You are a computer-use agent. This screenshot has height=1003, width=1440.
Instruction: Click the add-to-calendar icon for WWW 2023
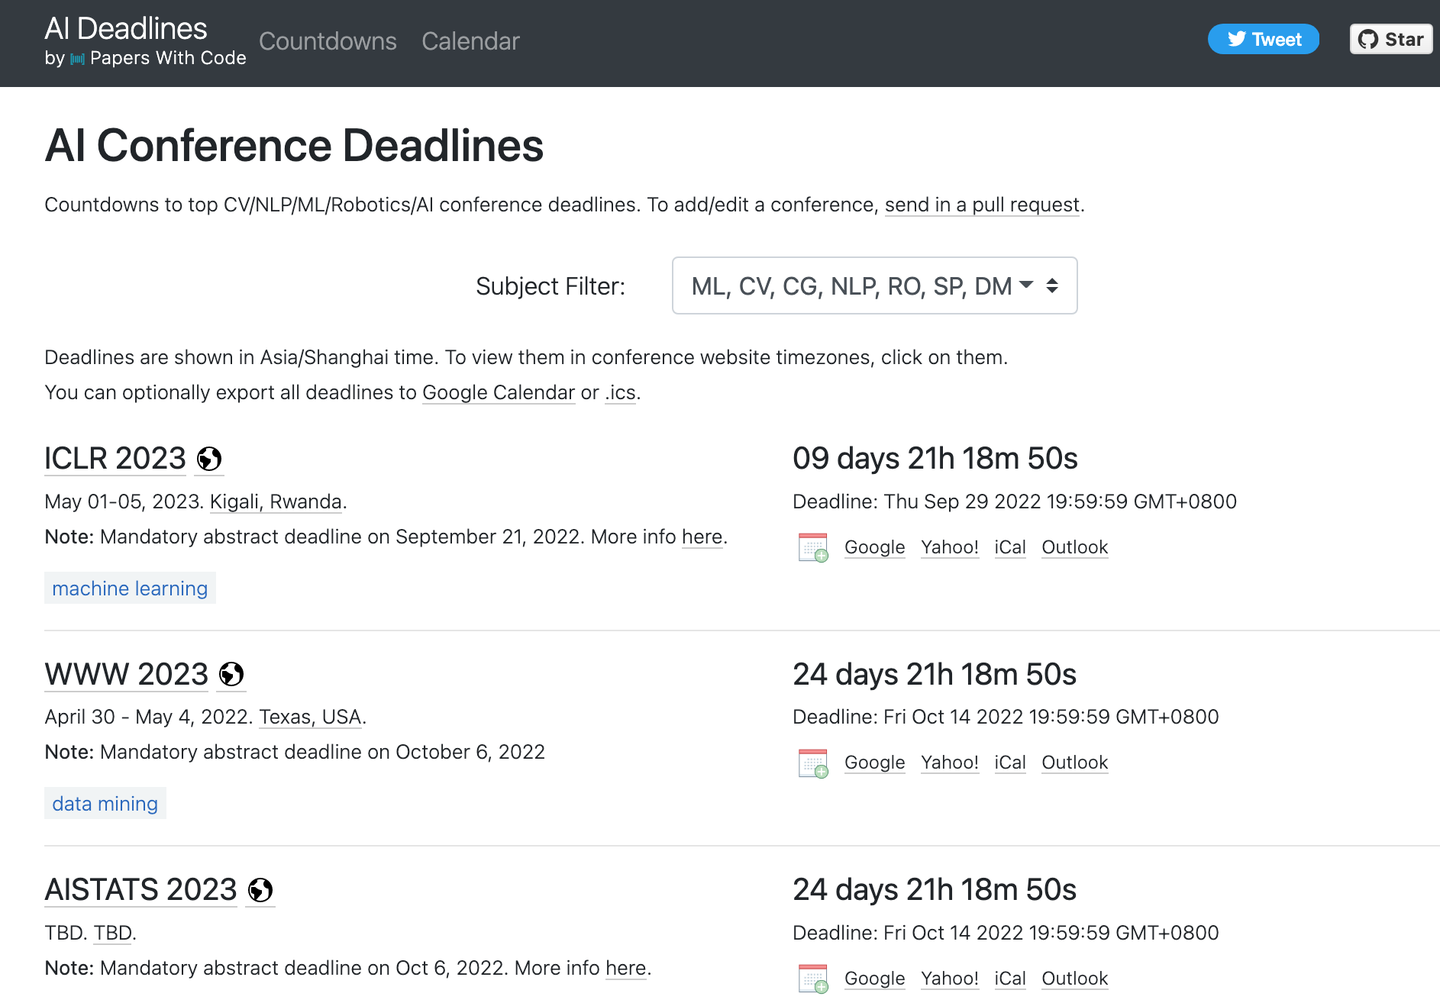[813, 763]
